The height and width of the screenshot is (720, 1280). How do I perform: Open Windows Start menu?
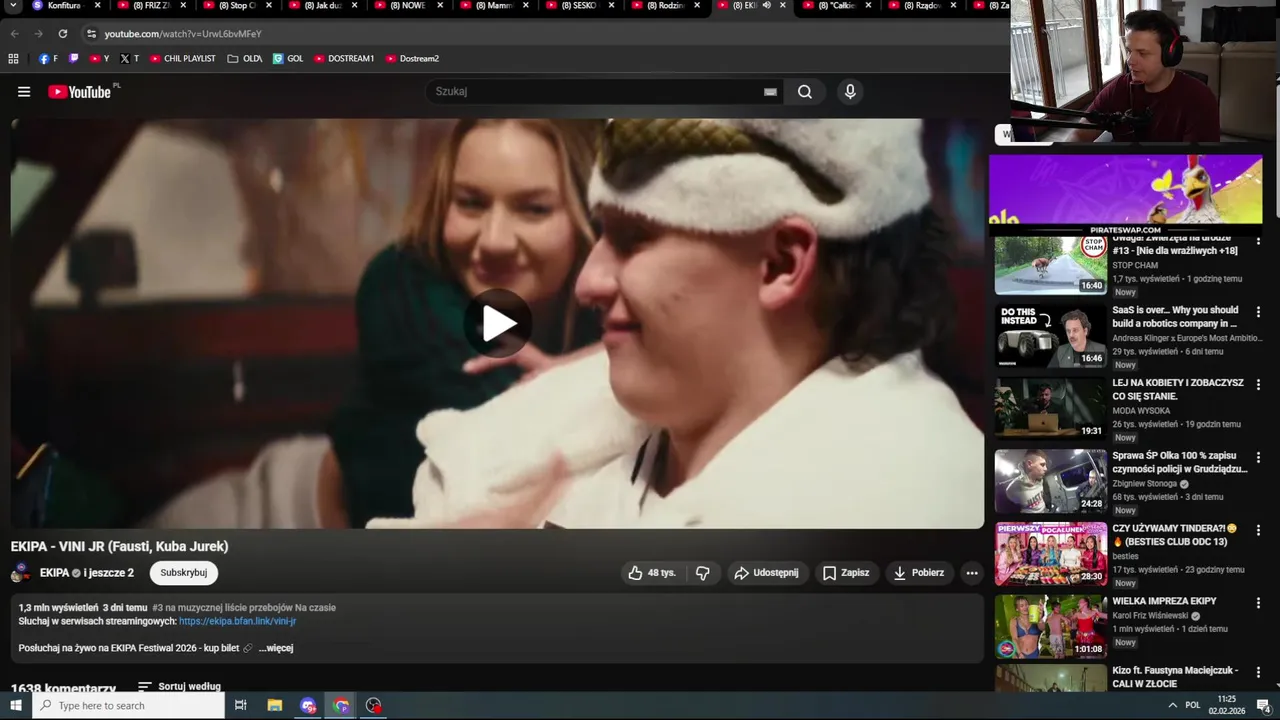pyautogui.click(x=15, y=706)
